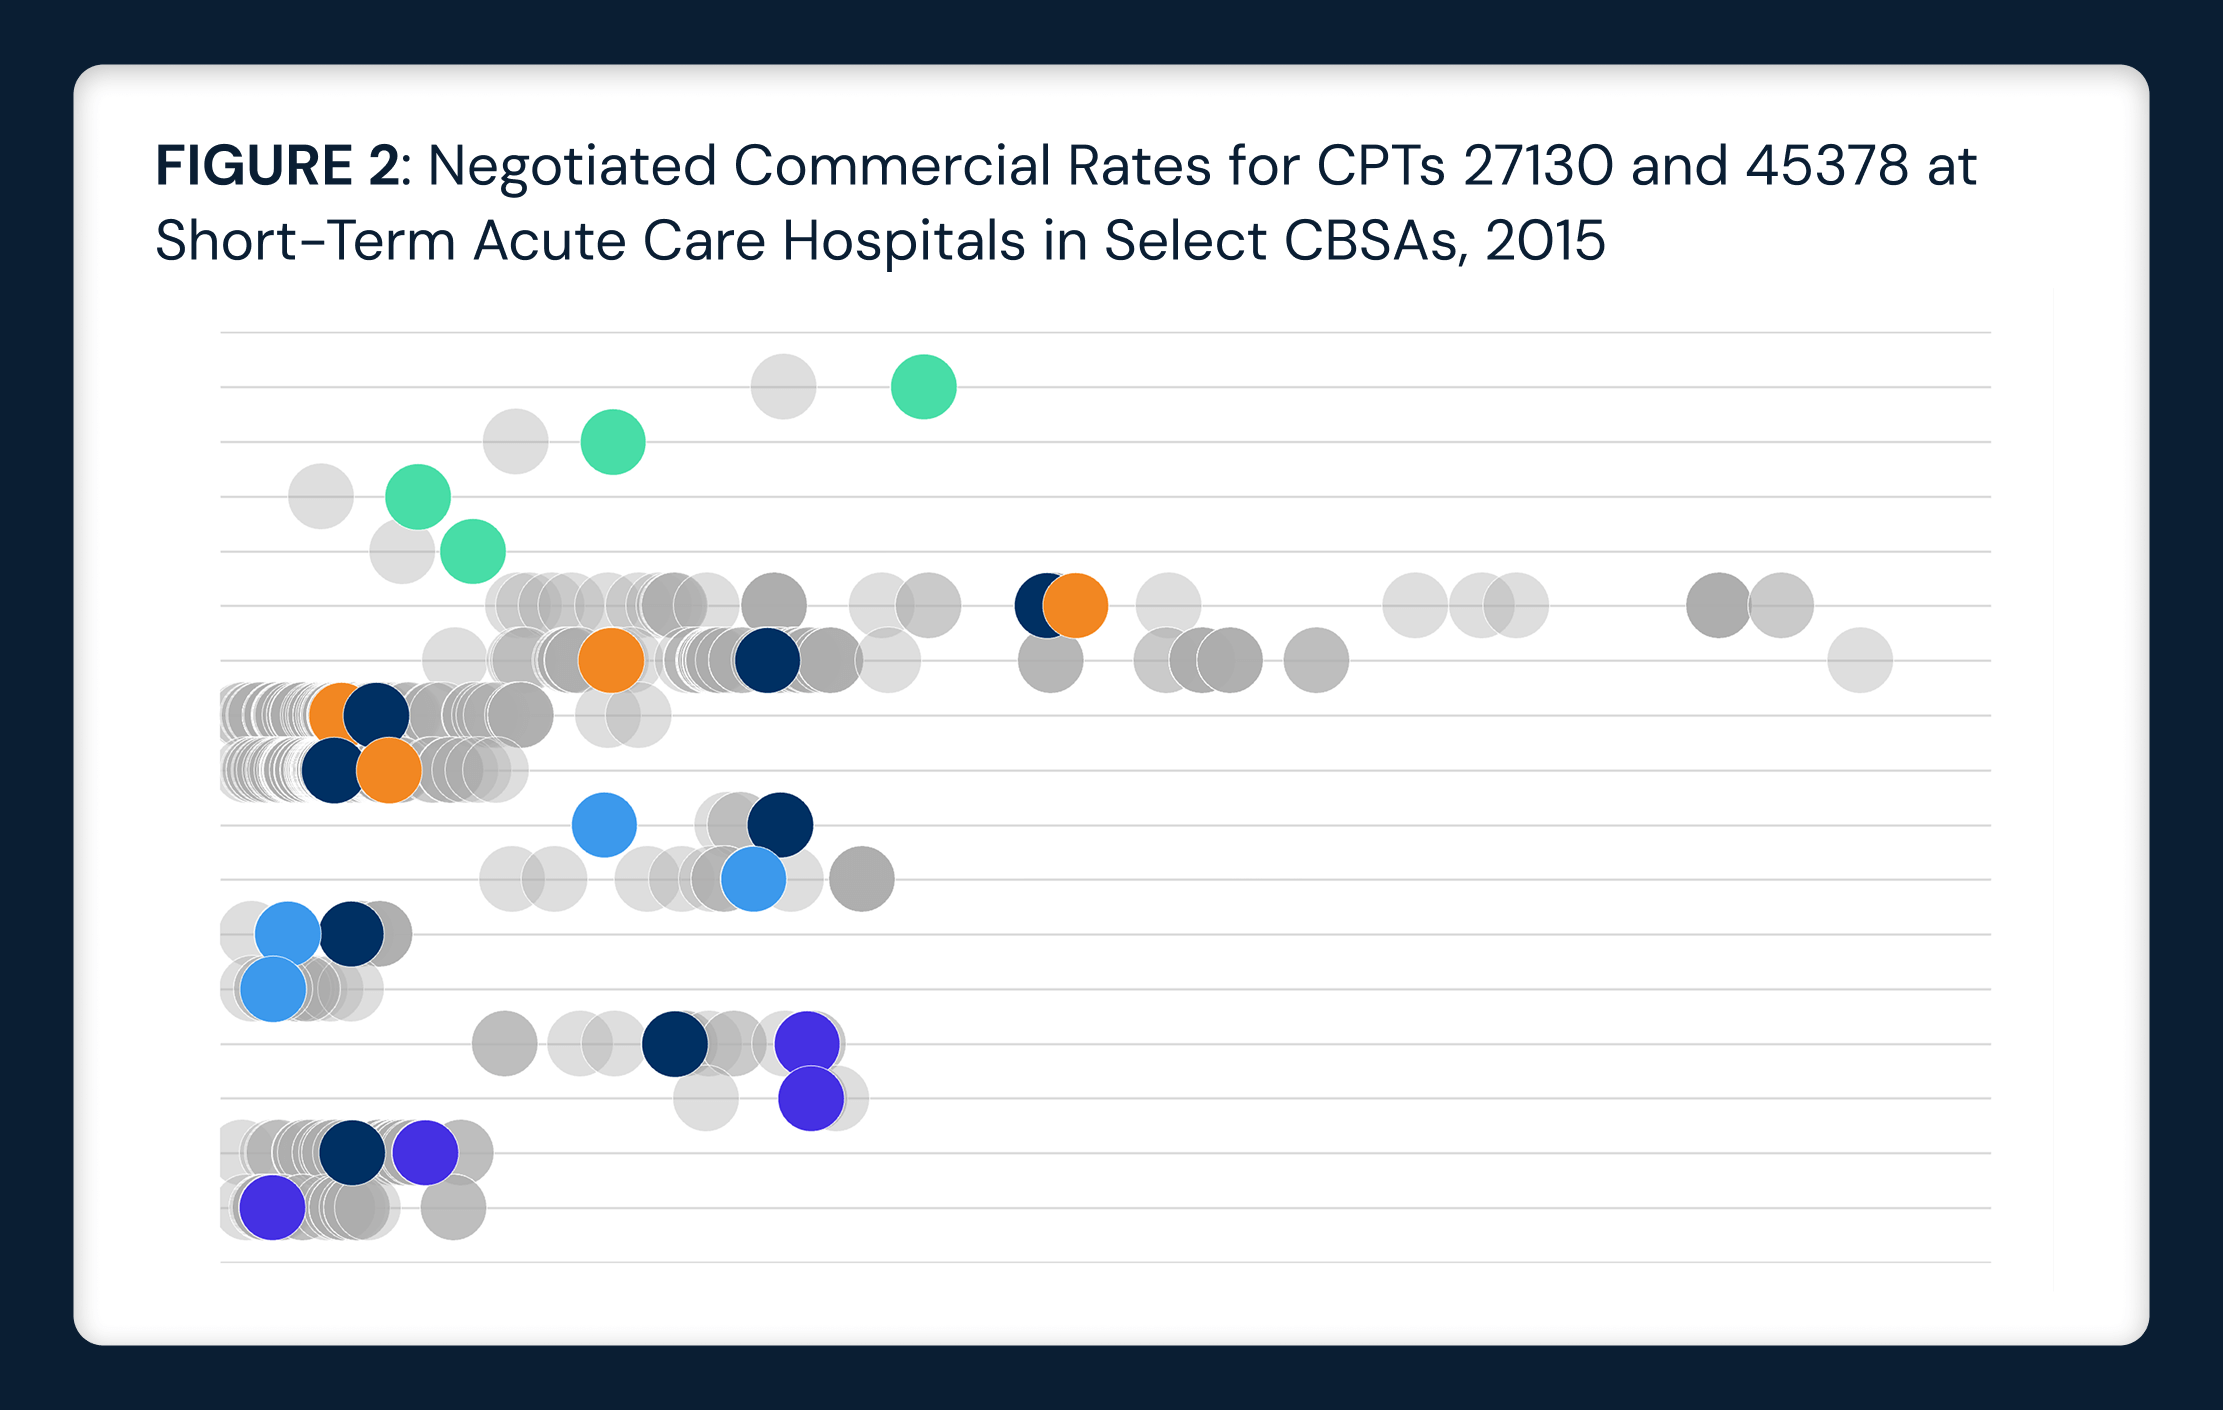Select the second-highest green data point

click(613, 442)
